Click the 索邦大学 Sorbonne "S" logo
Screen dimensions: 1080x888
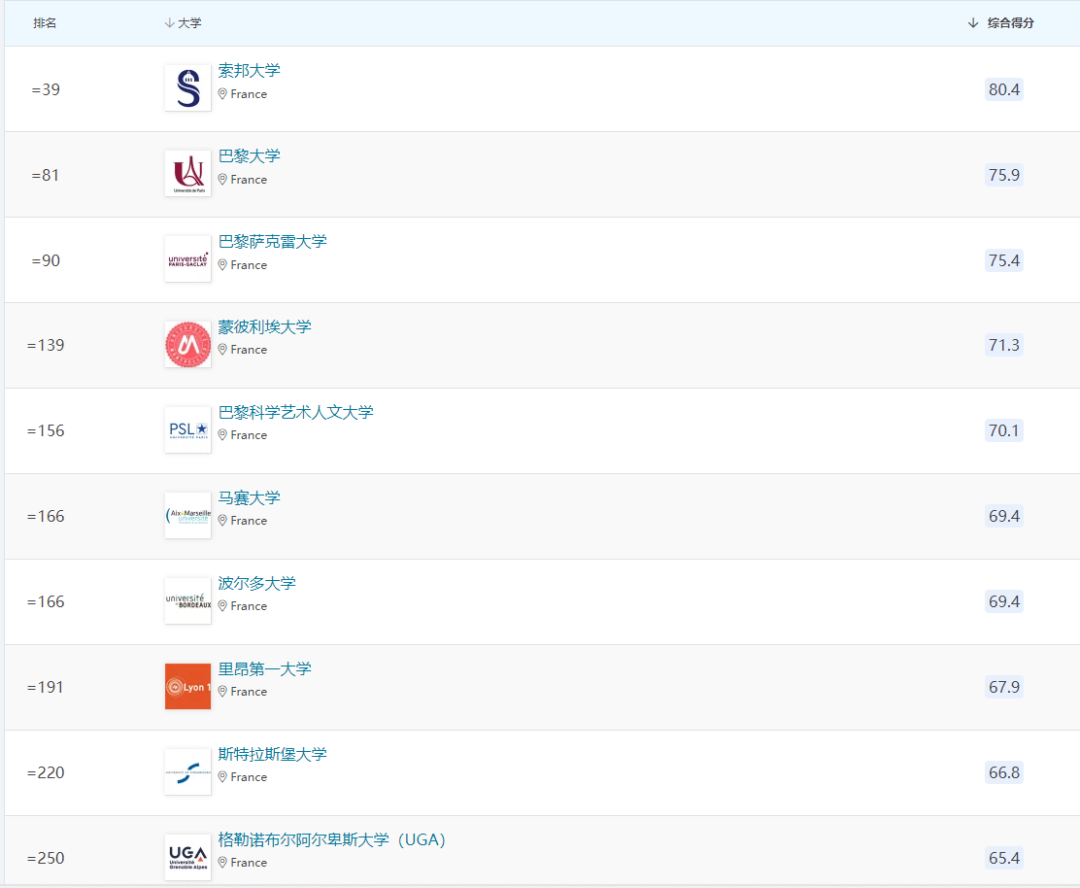pos(187,87)
